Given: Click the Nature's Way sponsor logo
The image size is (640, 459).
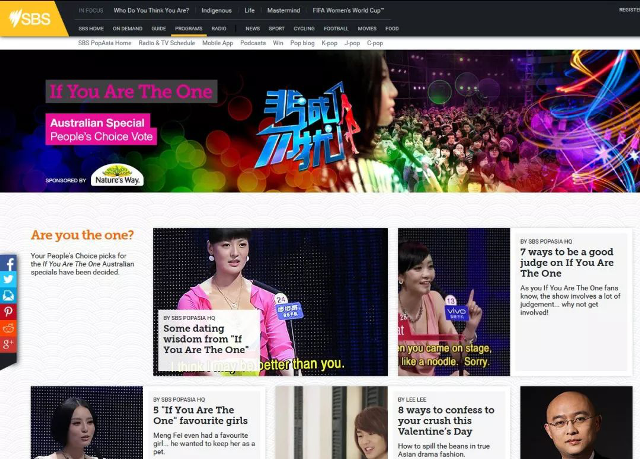Looking at the screenshot, I should tap(117, 176).
